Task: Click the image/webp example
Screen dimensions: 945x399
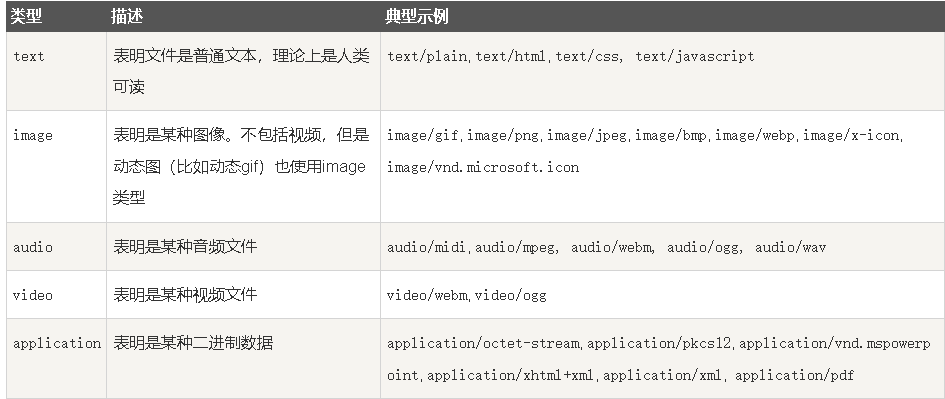Action: pyautogui.click(x=755, y=136)
